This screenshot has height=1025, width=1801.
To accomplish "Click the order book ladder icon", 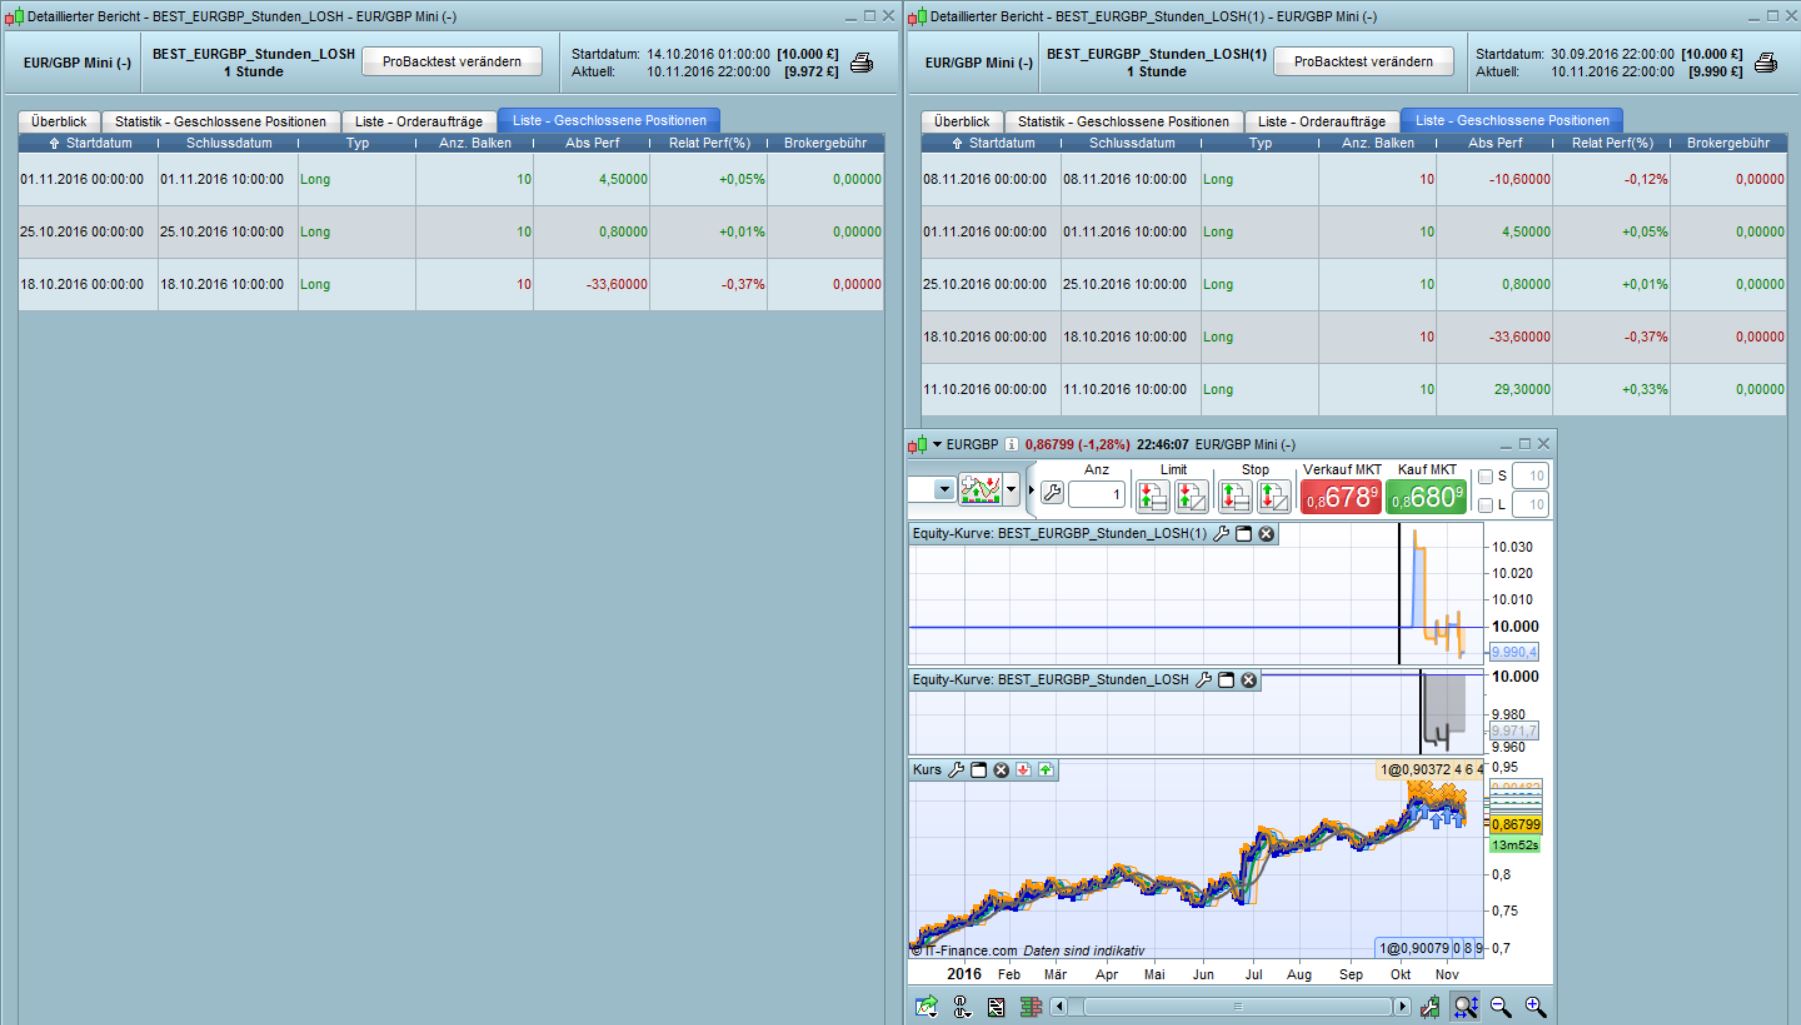I will point(1030,1007).
